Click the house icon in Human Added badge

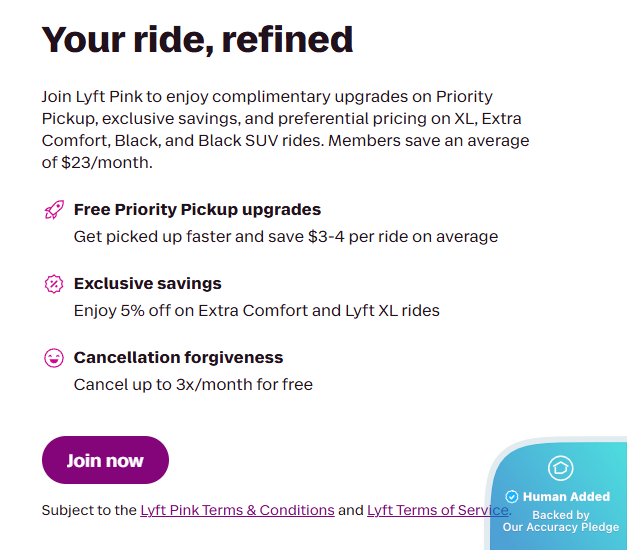coord(560,468)
